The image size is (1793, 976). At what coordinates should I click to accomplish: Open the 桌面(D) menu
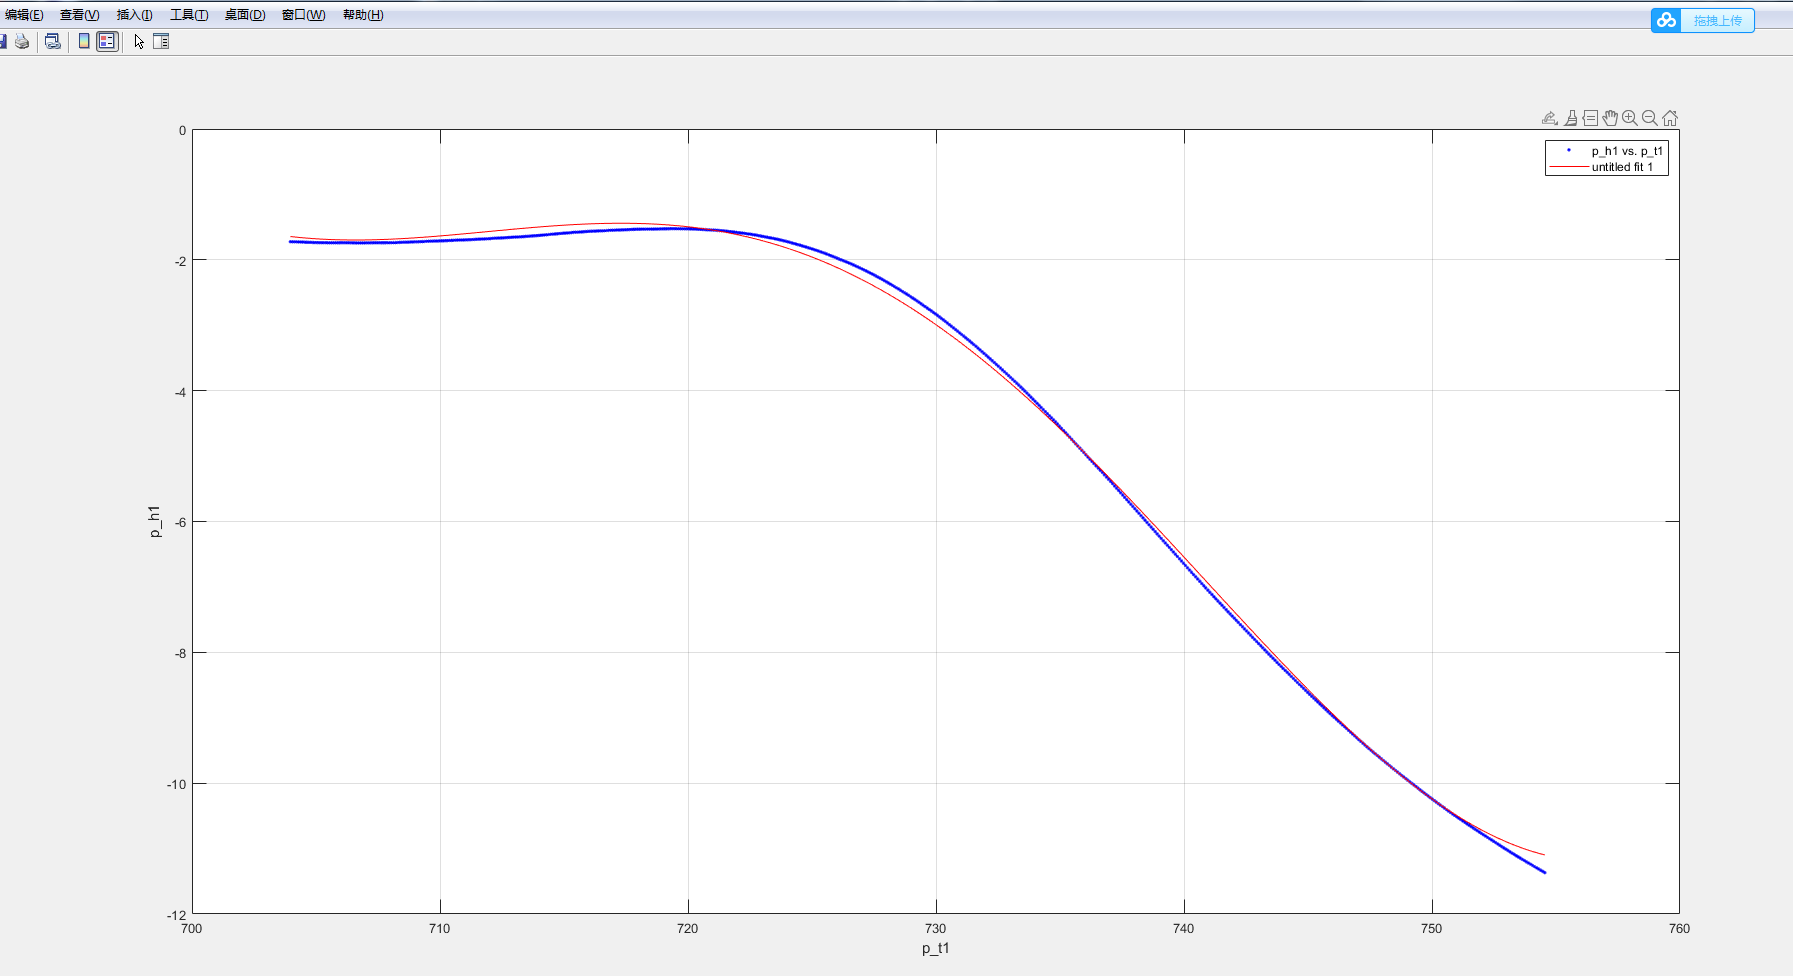[x=245, y=15]
